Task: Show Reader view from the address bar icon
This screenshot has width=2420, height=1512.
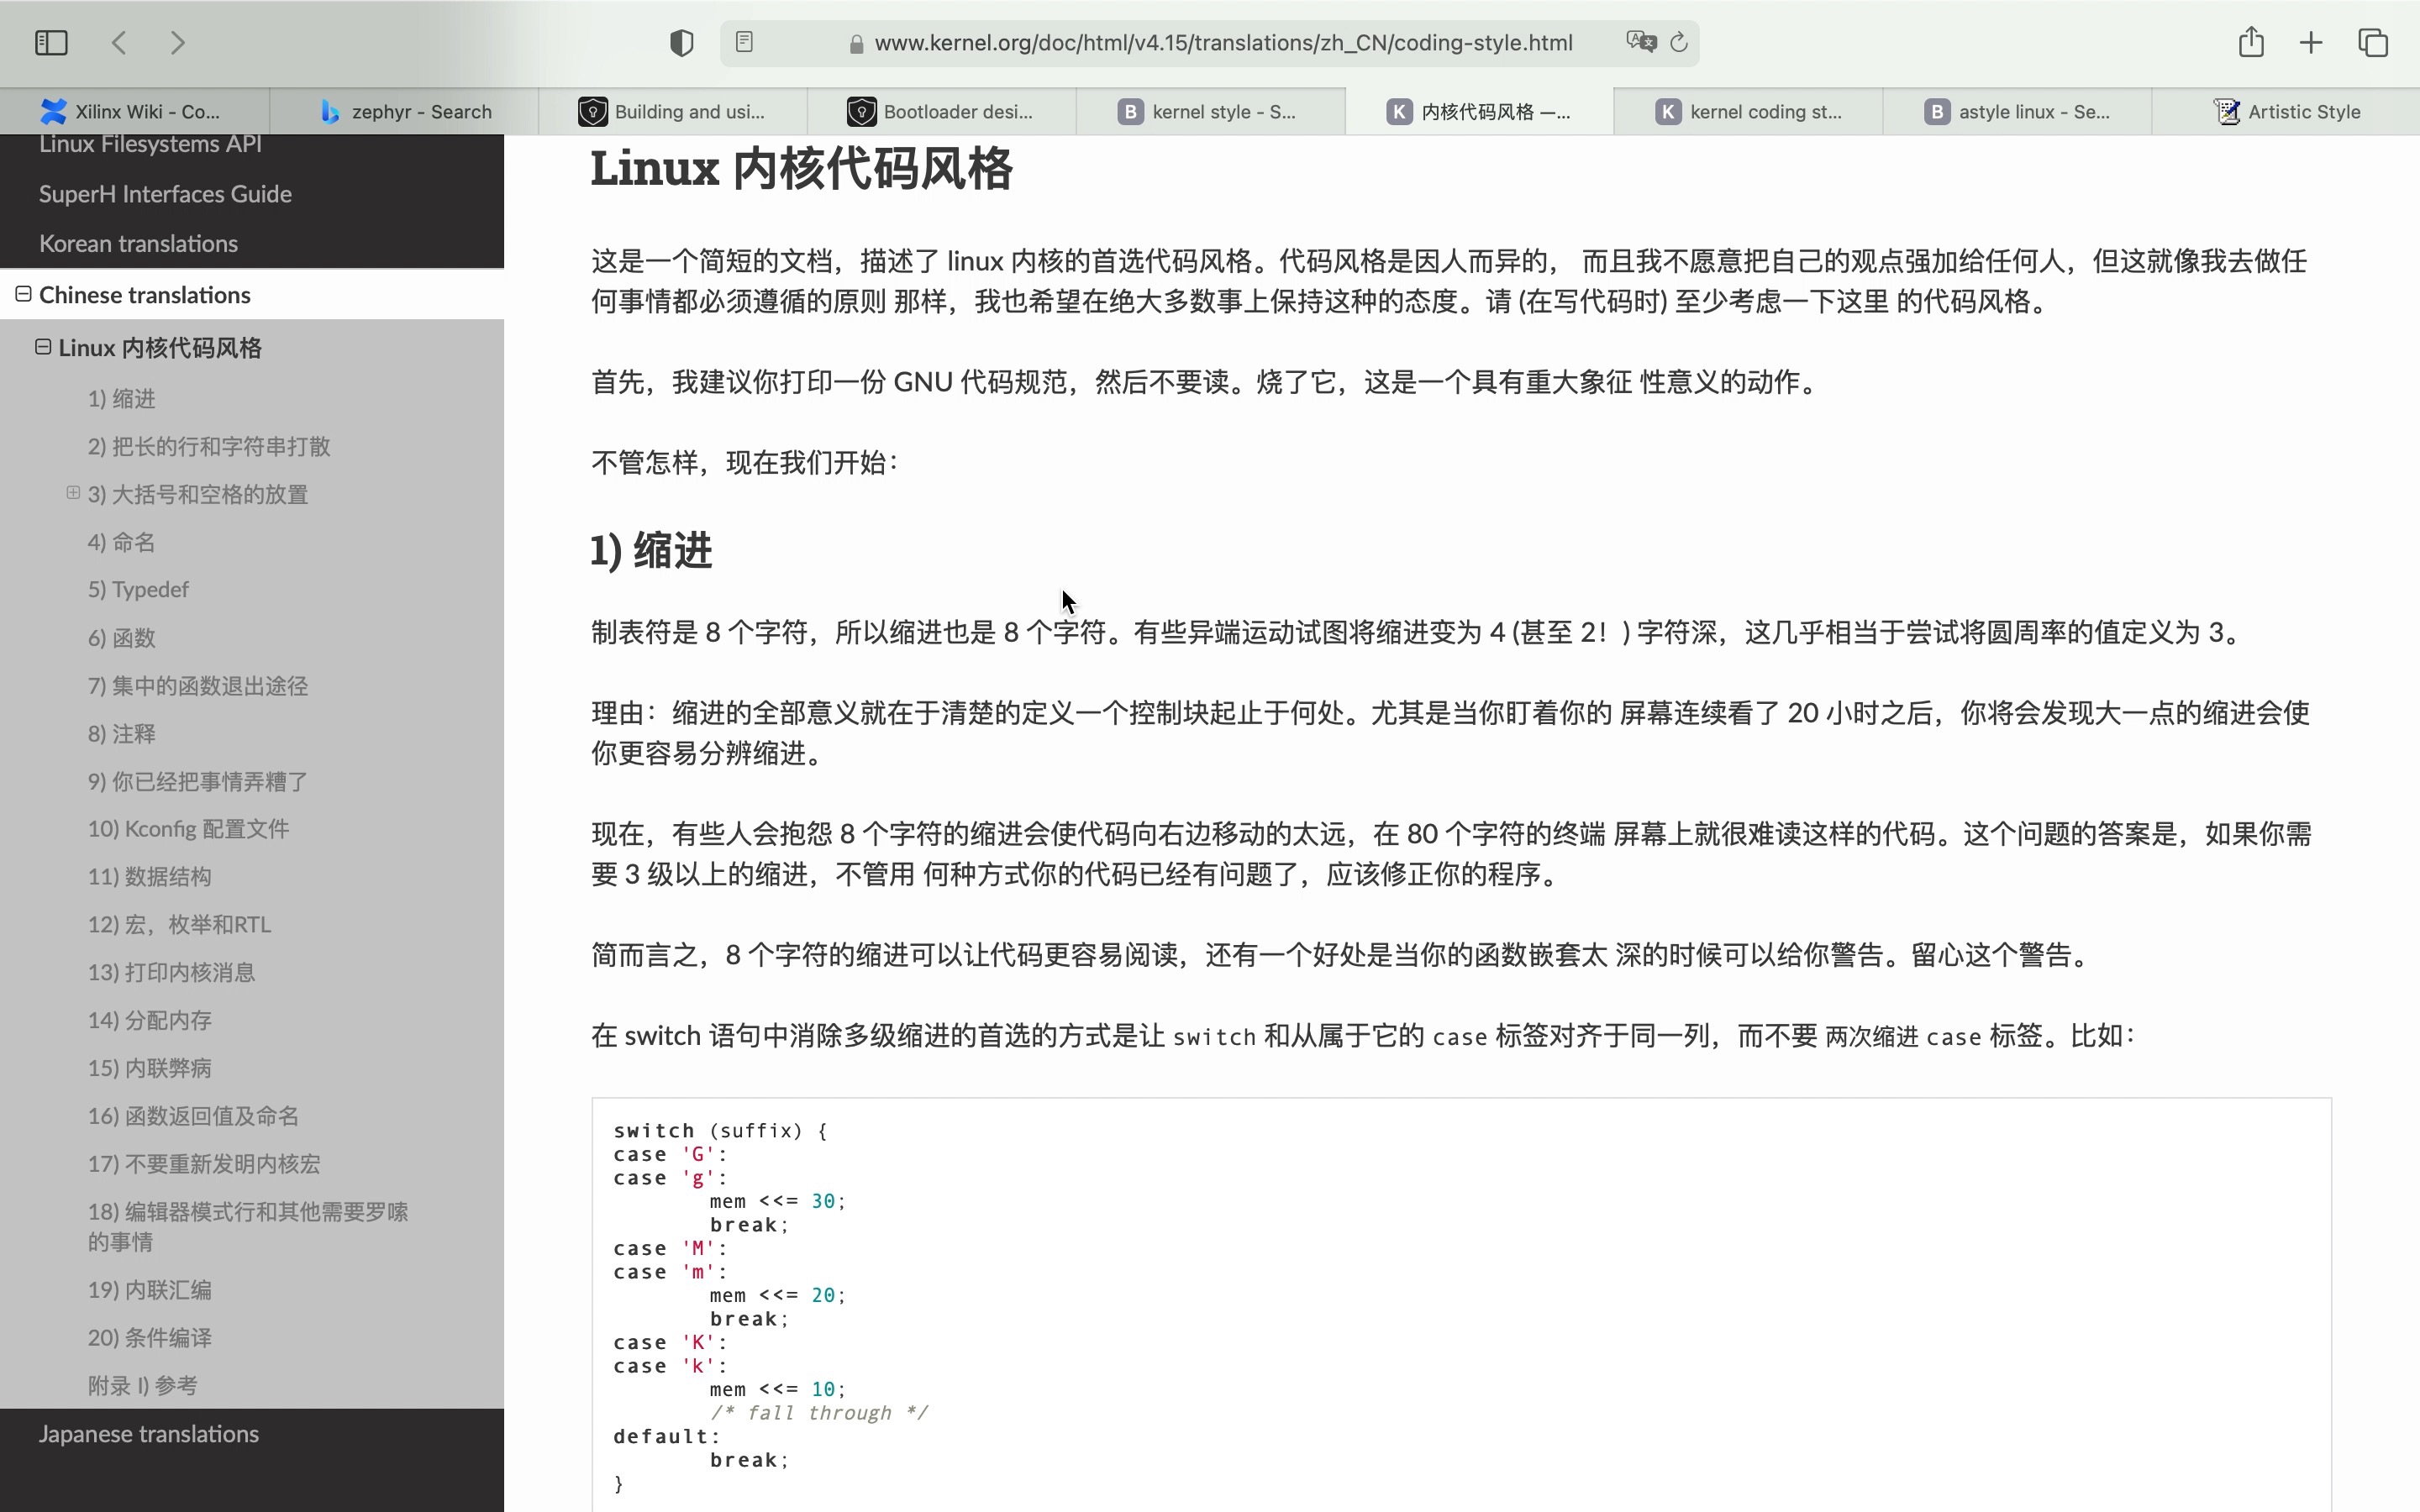Action: tap(744, 42)
